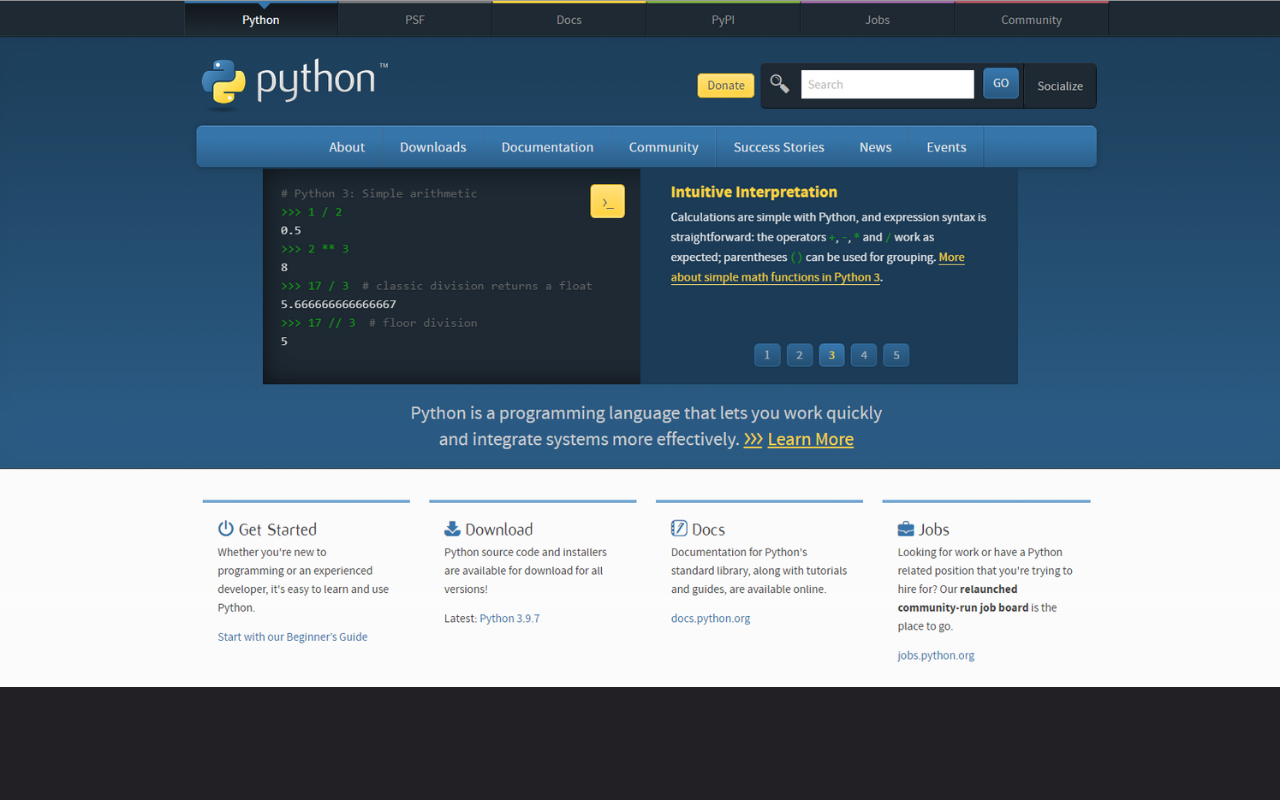The image size is (1280, 800).
Task: Click the Docs section icon
Action: click(x=679, y=529)
